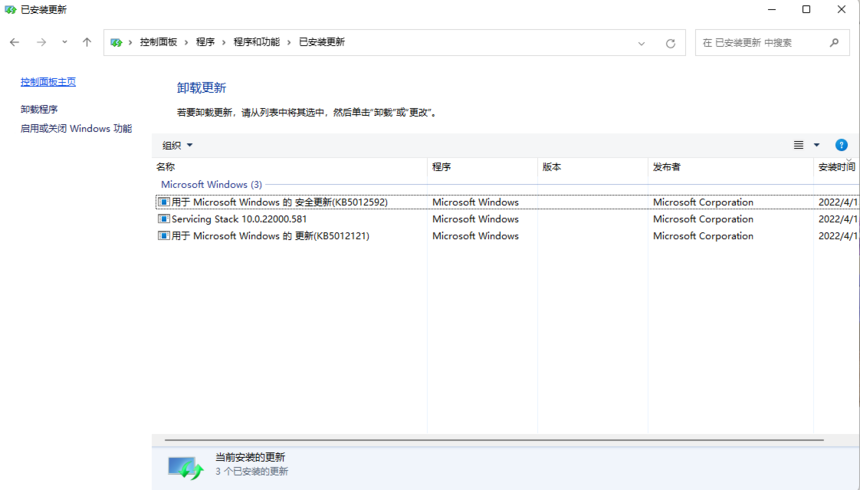Refresh the installed updates list
Viewport: 860px width, 490px height.
[x=670, y=43]
